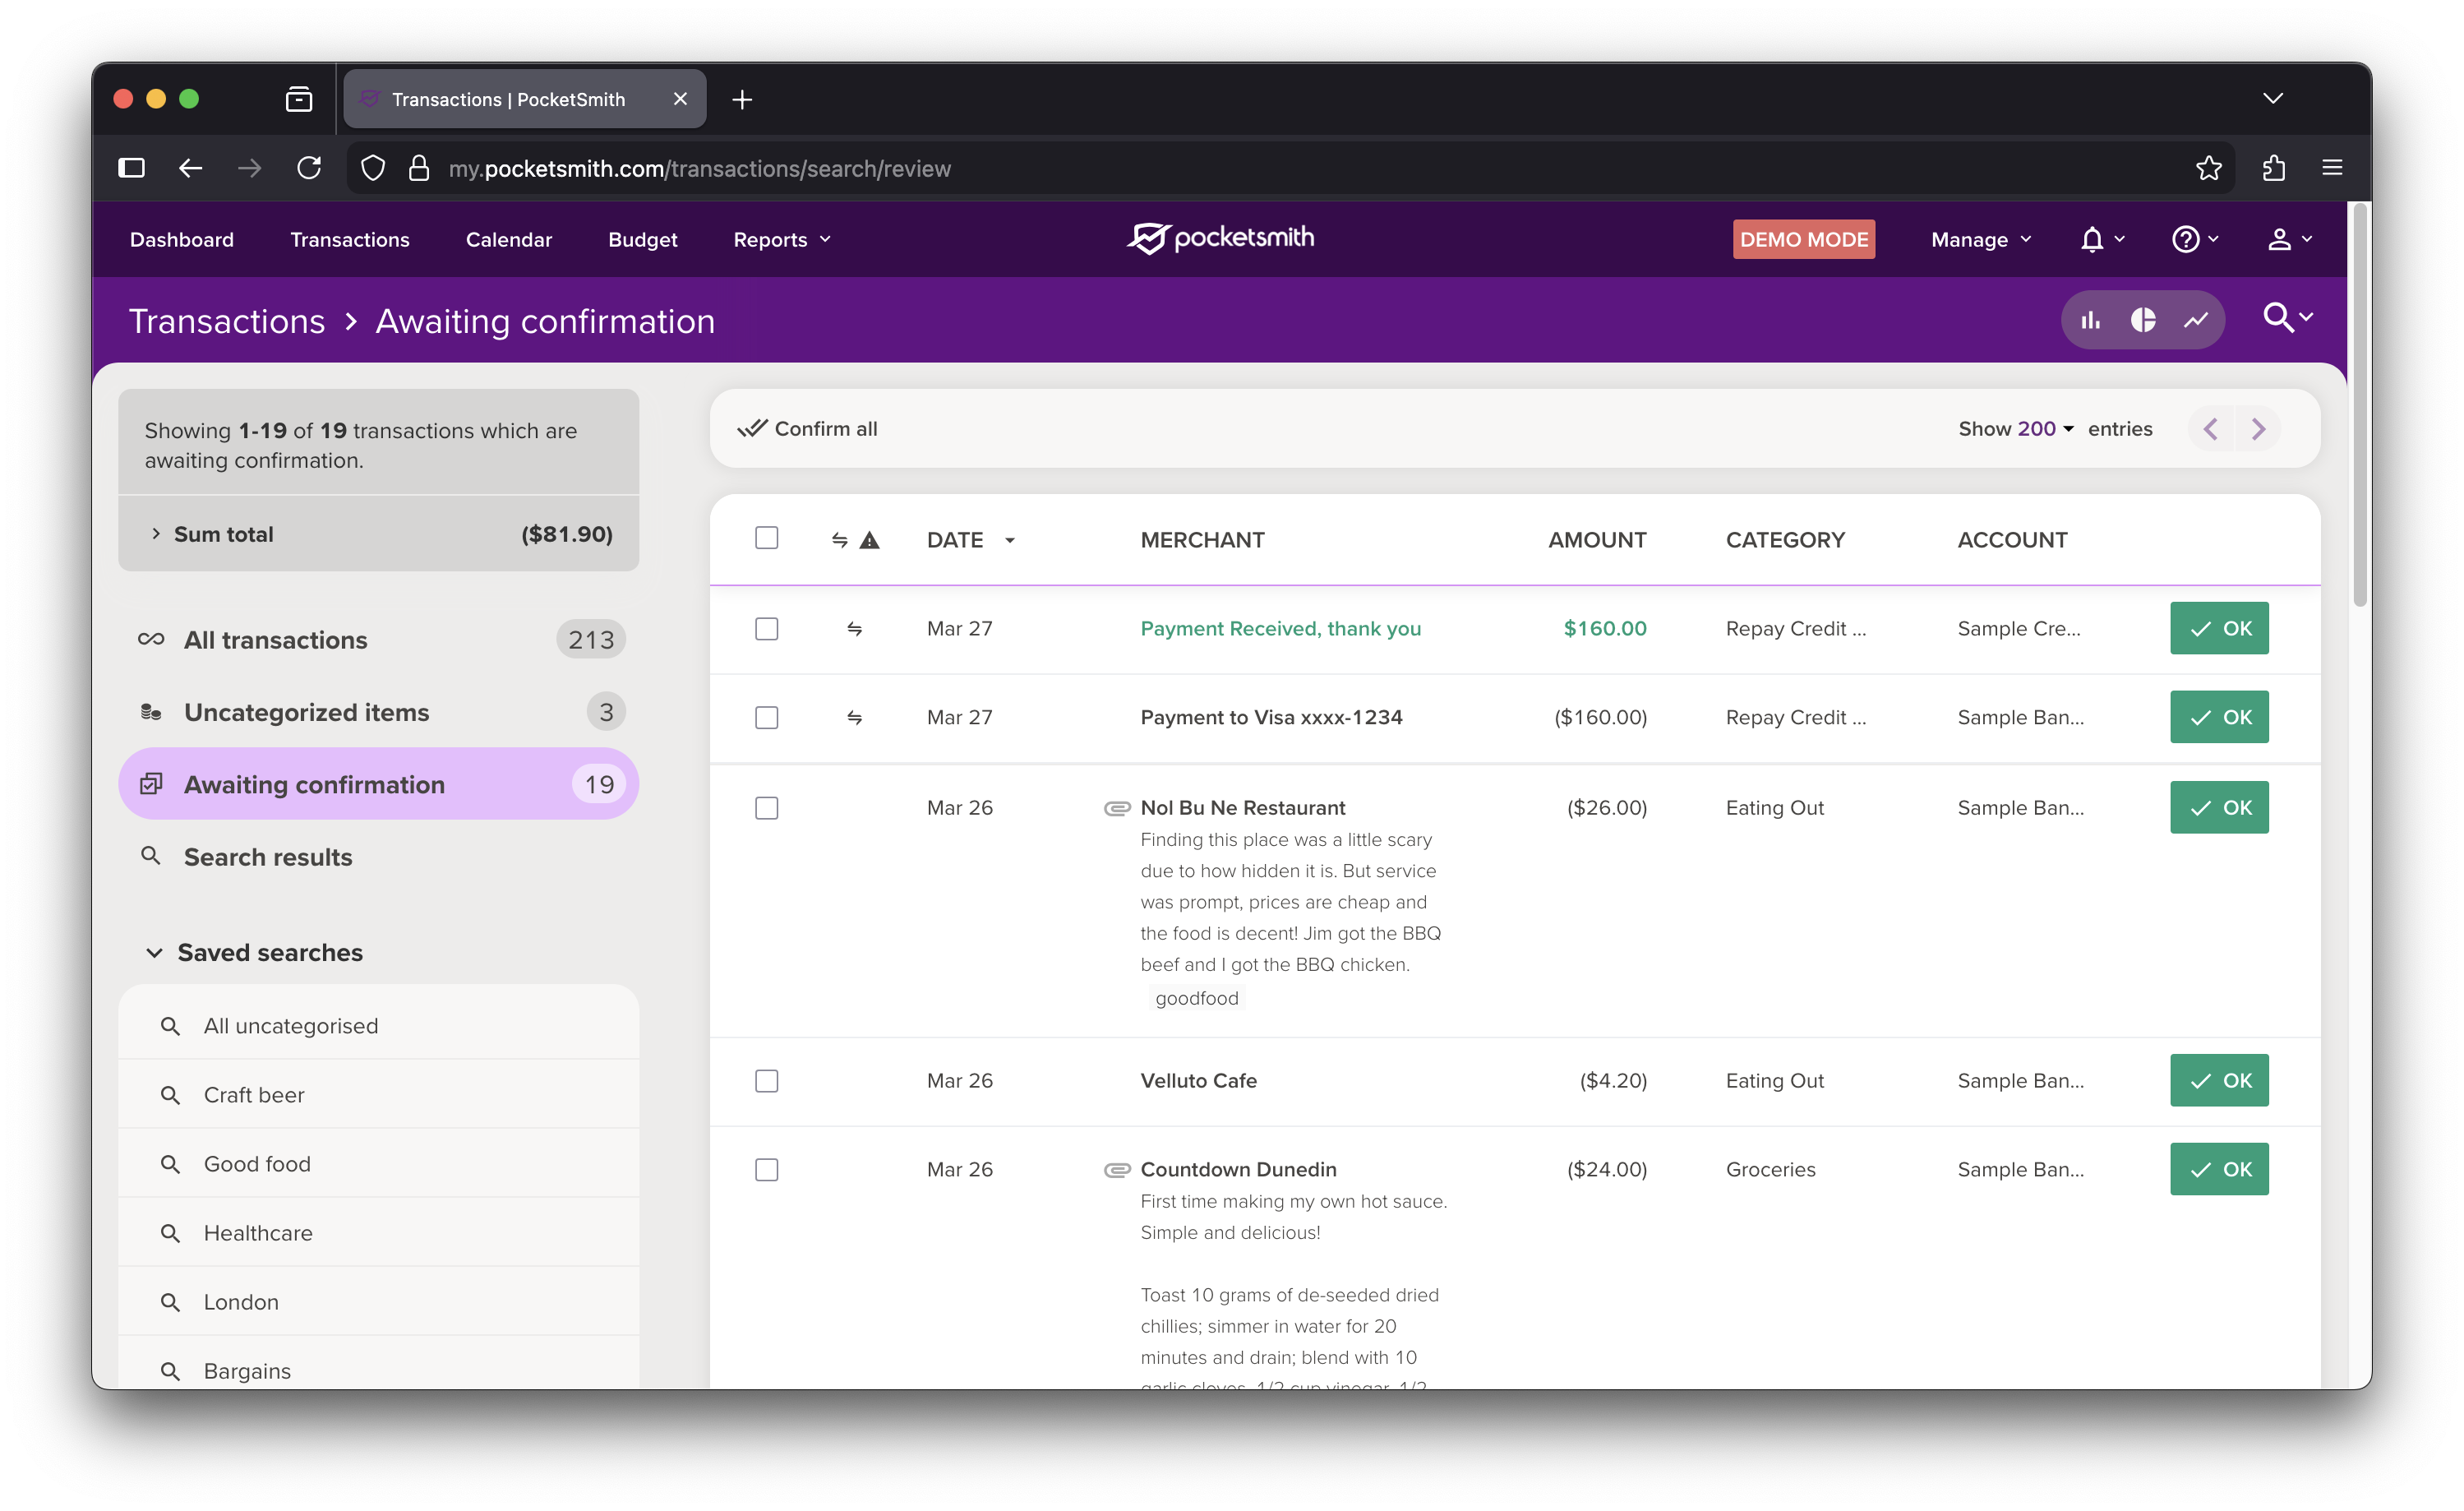
Task: Open the trend line graph icon
Action: pos(2196,320)
